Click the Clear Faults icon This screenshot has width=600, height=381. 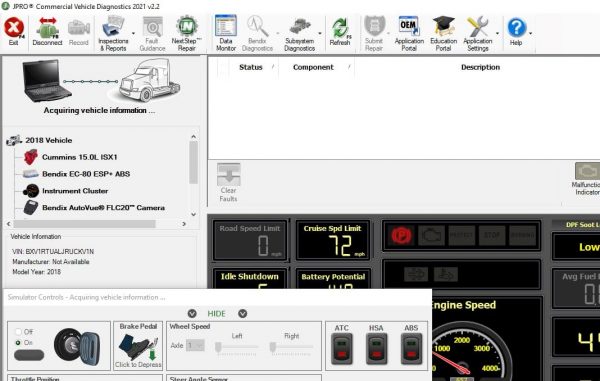228,182
